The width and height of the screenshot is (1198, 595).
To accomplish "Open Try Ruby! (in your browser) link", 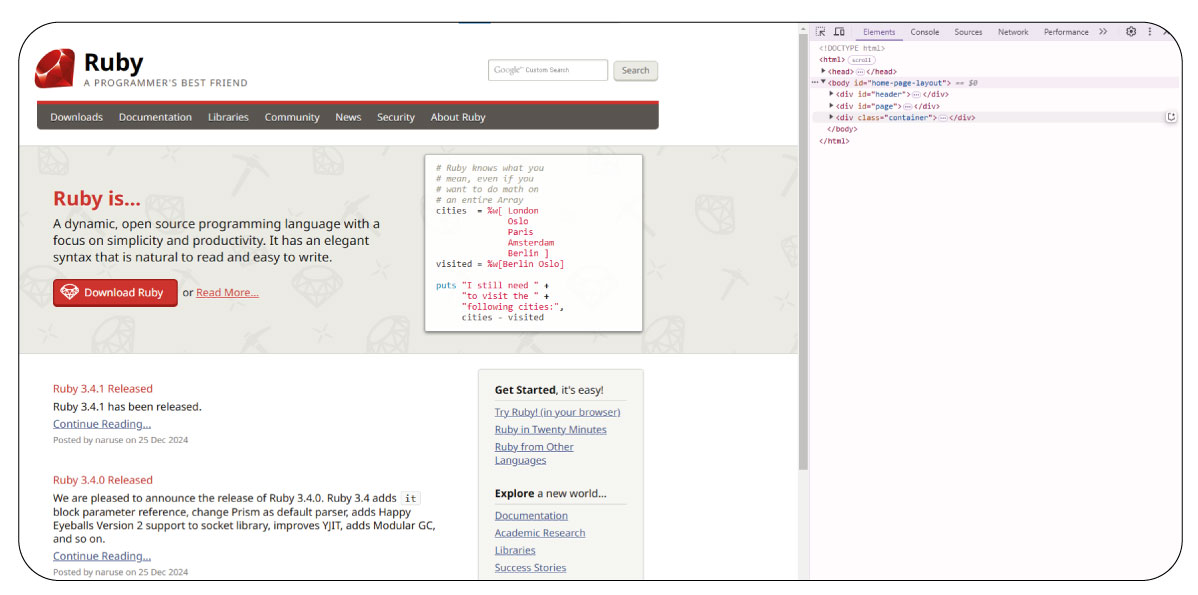I will (x=557, y=412).
